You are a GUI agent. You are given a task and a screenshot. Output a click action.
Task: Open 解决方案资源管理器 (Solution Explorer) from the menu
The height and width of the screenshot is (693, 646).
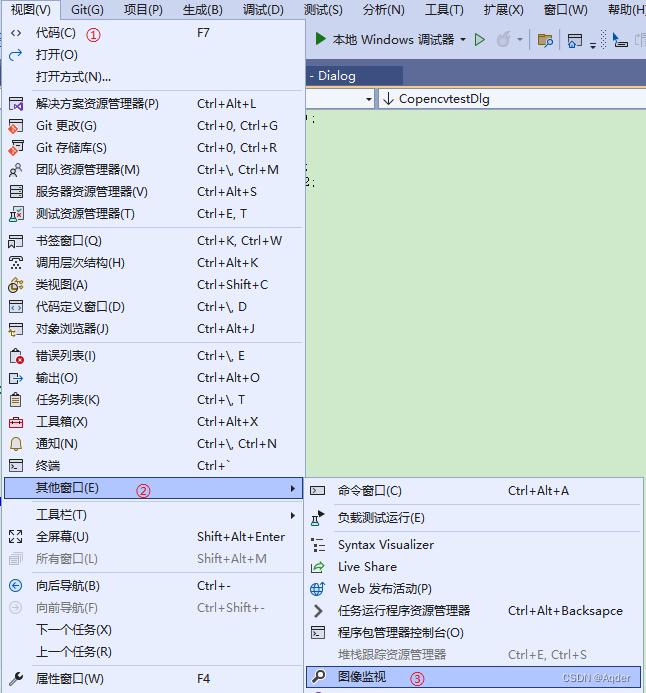(97, 104)
